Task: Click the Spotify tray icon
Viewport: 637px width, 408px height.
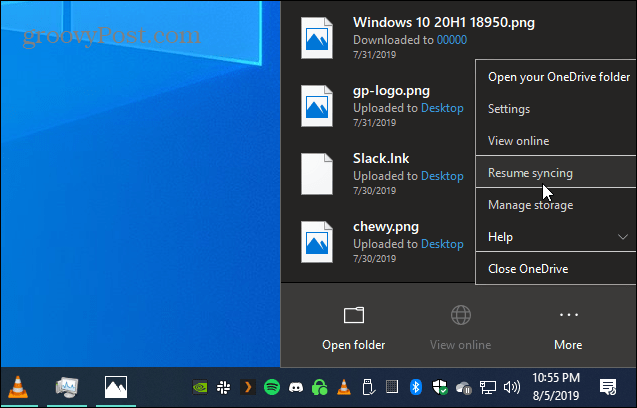Action: (272, 387)
